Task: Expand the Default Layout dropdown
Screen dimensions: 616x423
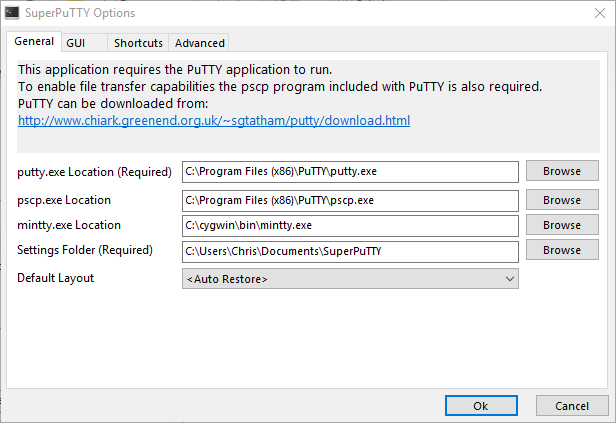Action: 350,279
